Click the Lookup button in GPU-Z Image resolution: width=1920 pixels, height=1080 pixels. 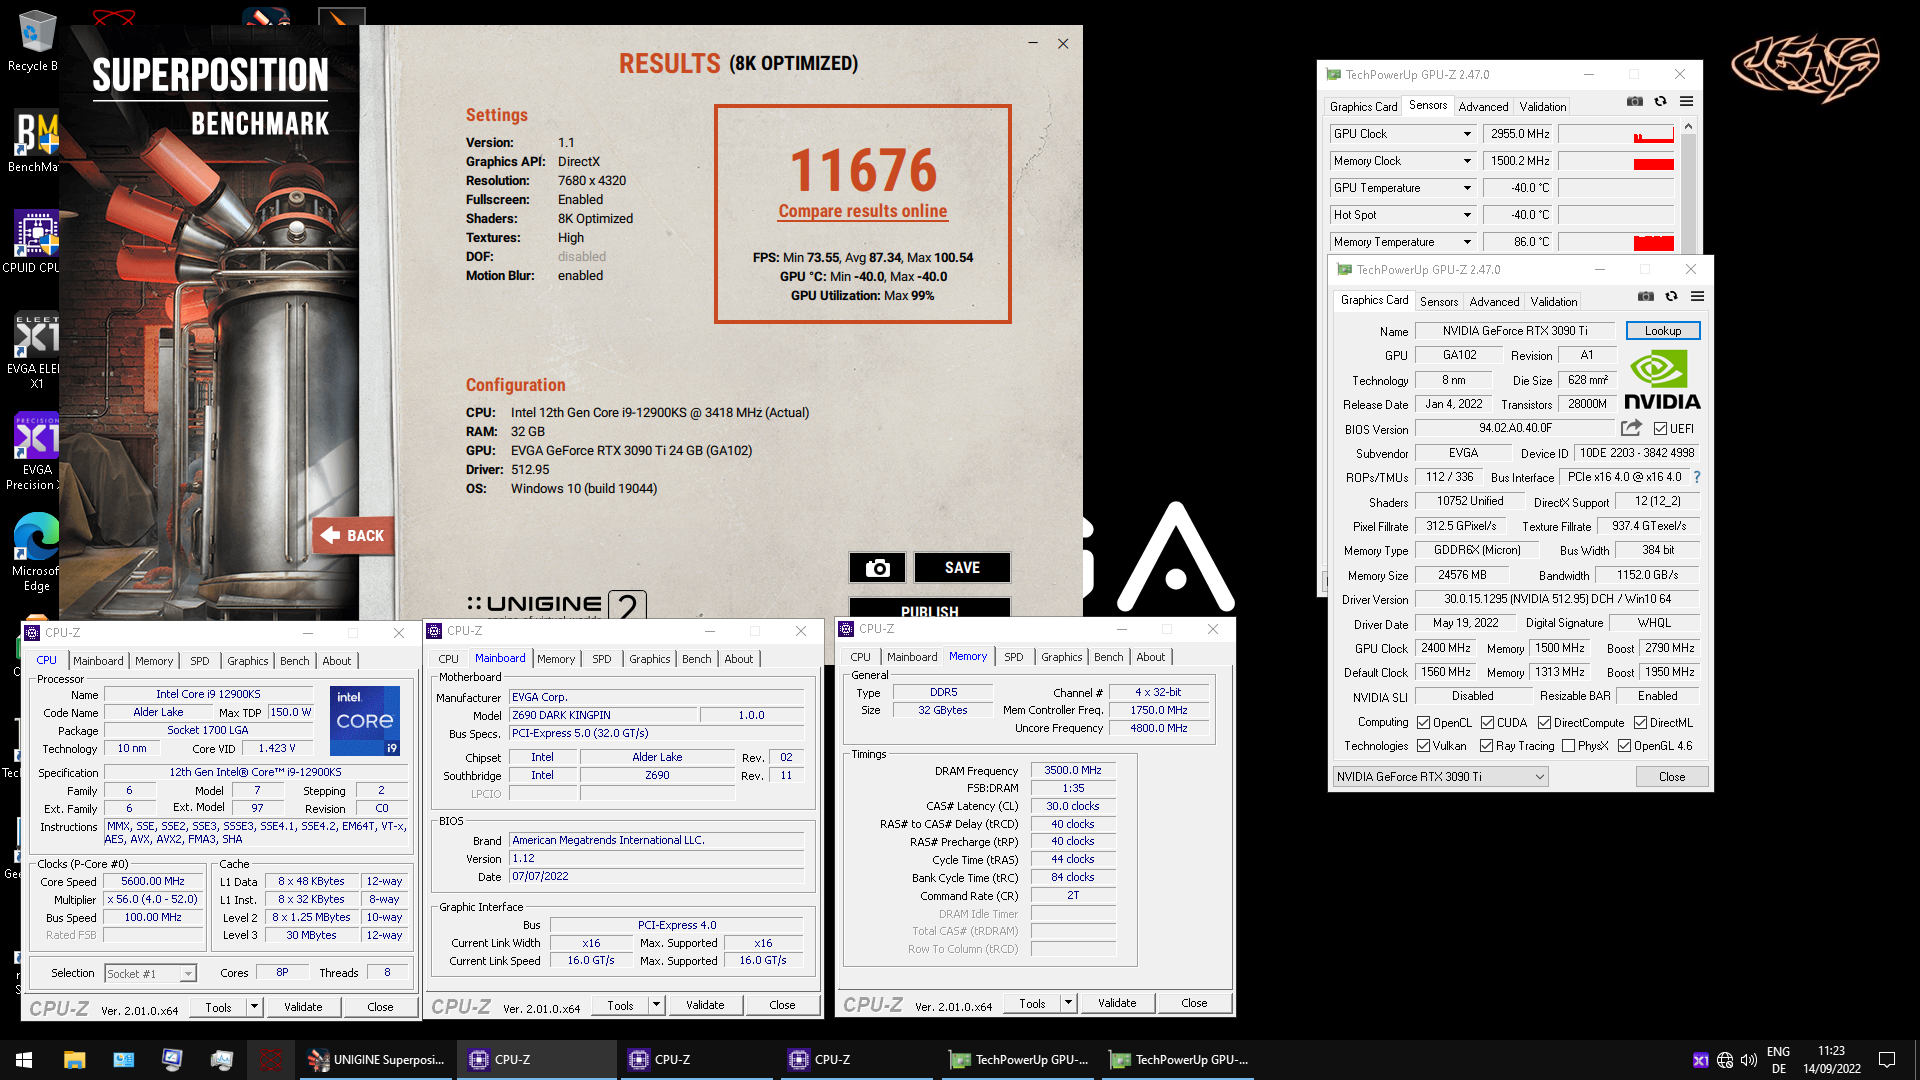[x=1662, y=331]
